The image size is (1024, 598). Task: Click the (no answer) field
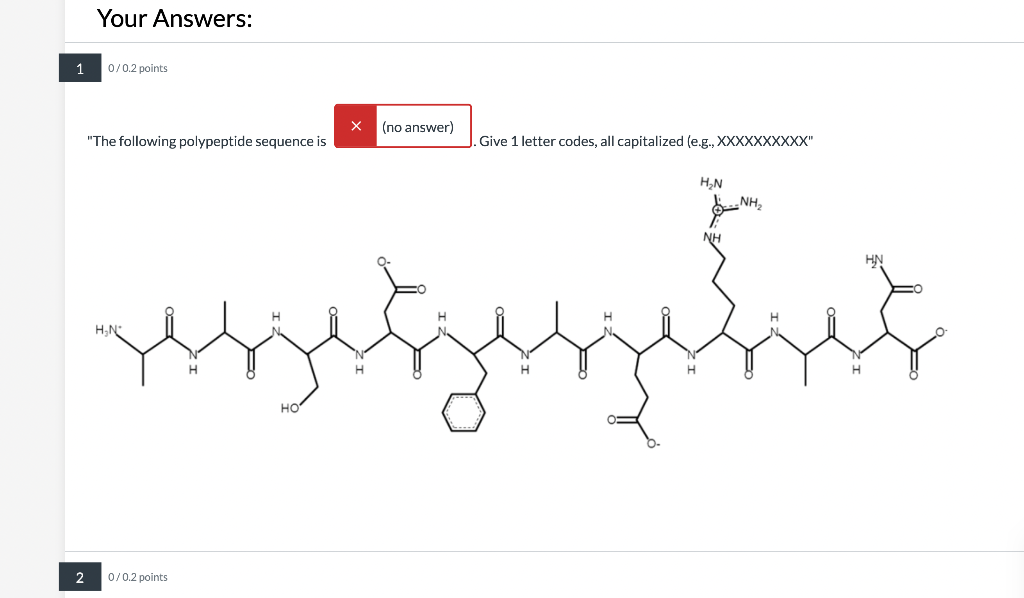(420, 125)
